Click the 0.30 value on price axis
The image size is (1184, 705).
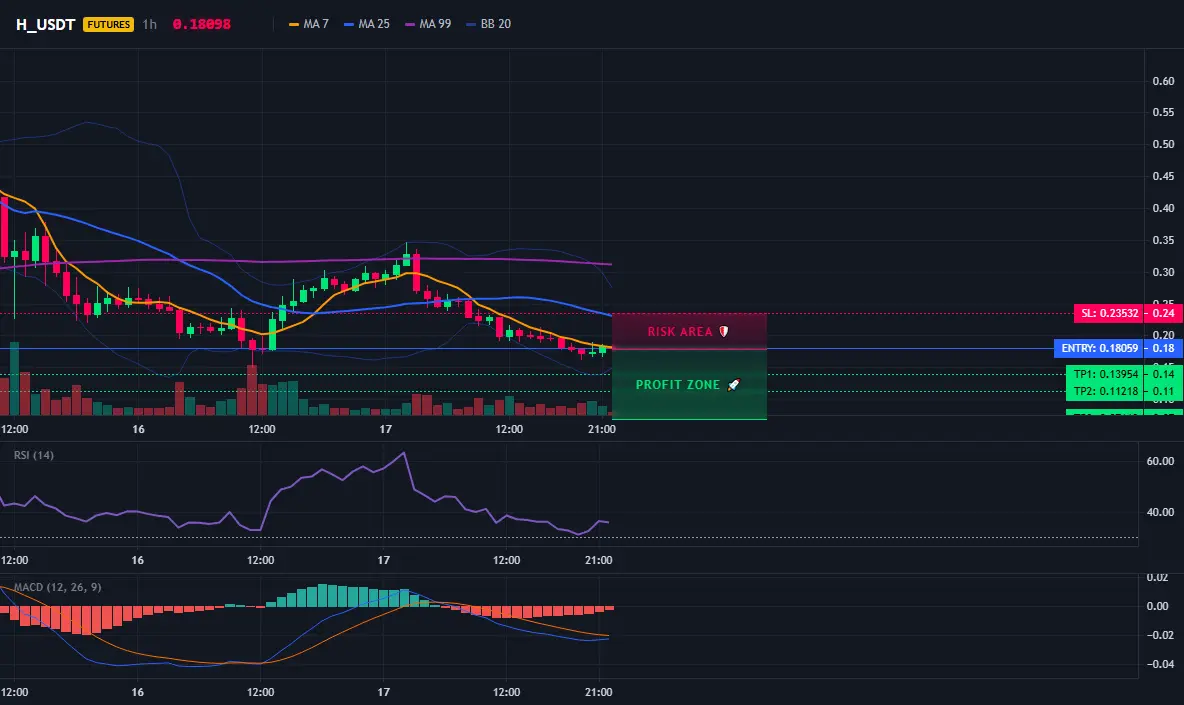(x=1163, y=272)
